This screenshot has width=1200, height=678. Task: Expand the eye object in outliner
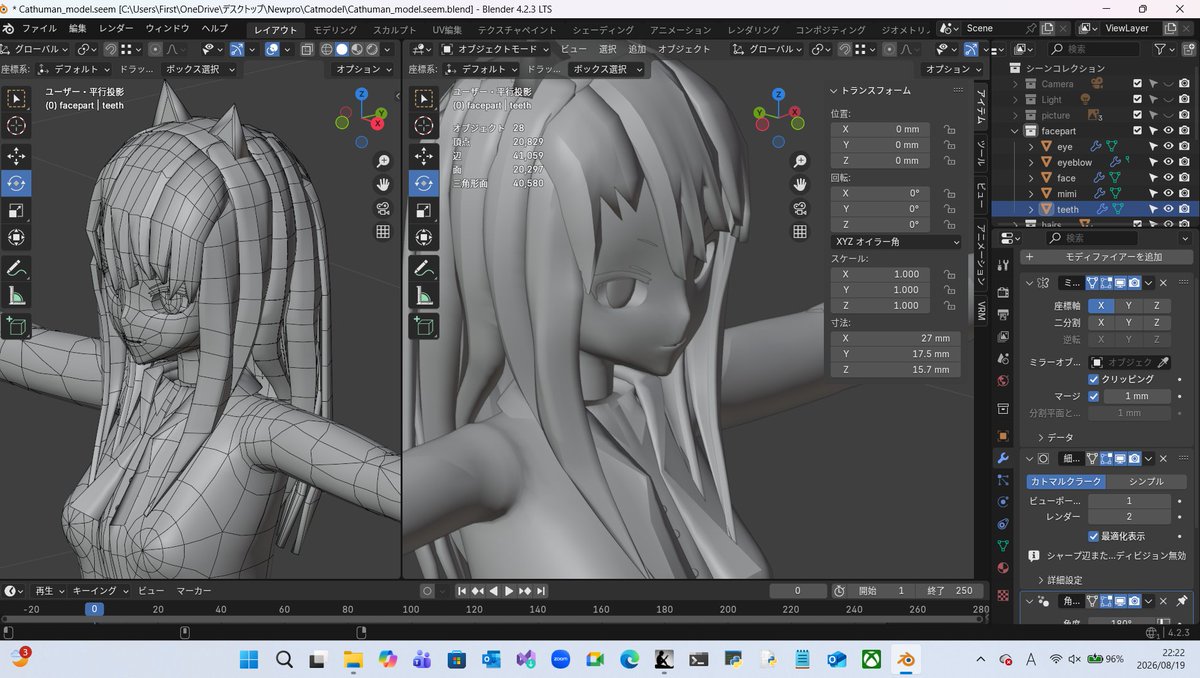pos(1032,147)
